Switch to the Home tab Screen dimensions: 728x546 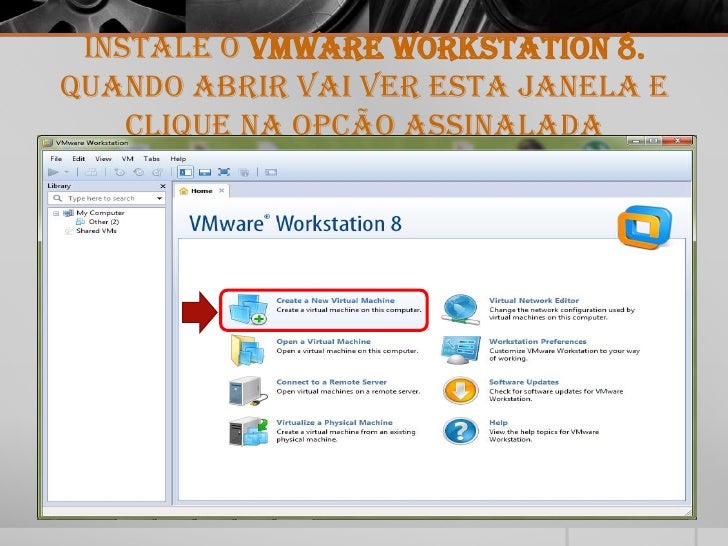click(x=202, y=191)
